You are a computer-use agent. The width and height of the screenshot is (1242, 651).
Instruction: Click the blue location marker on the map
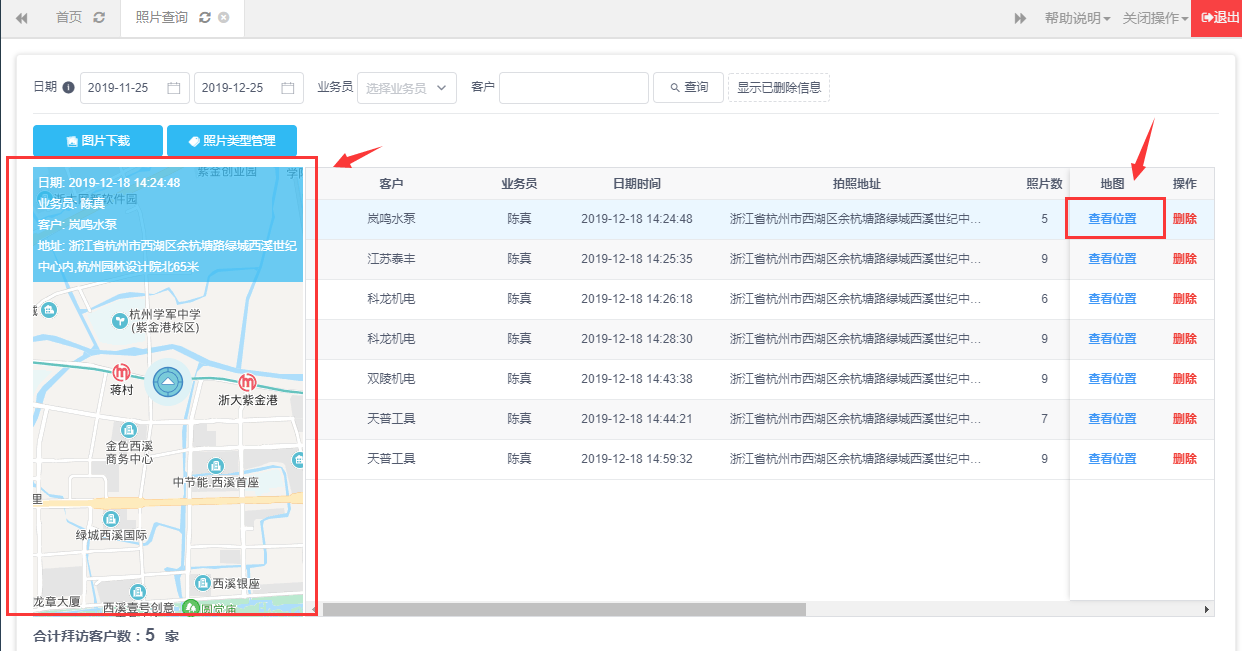coord(168,382)
